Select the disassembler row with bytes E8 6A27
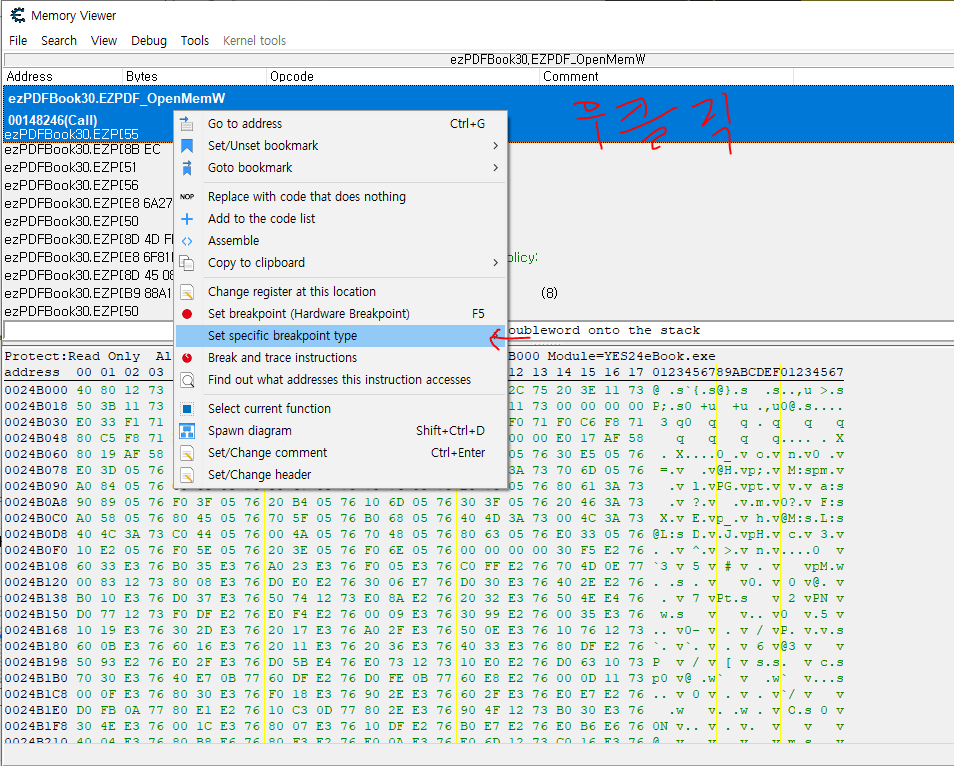The height and width of the screenshot is (766, 954). [x=89, y=203]
